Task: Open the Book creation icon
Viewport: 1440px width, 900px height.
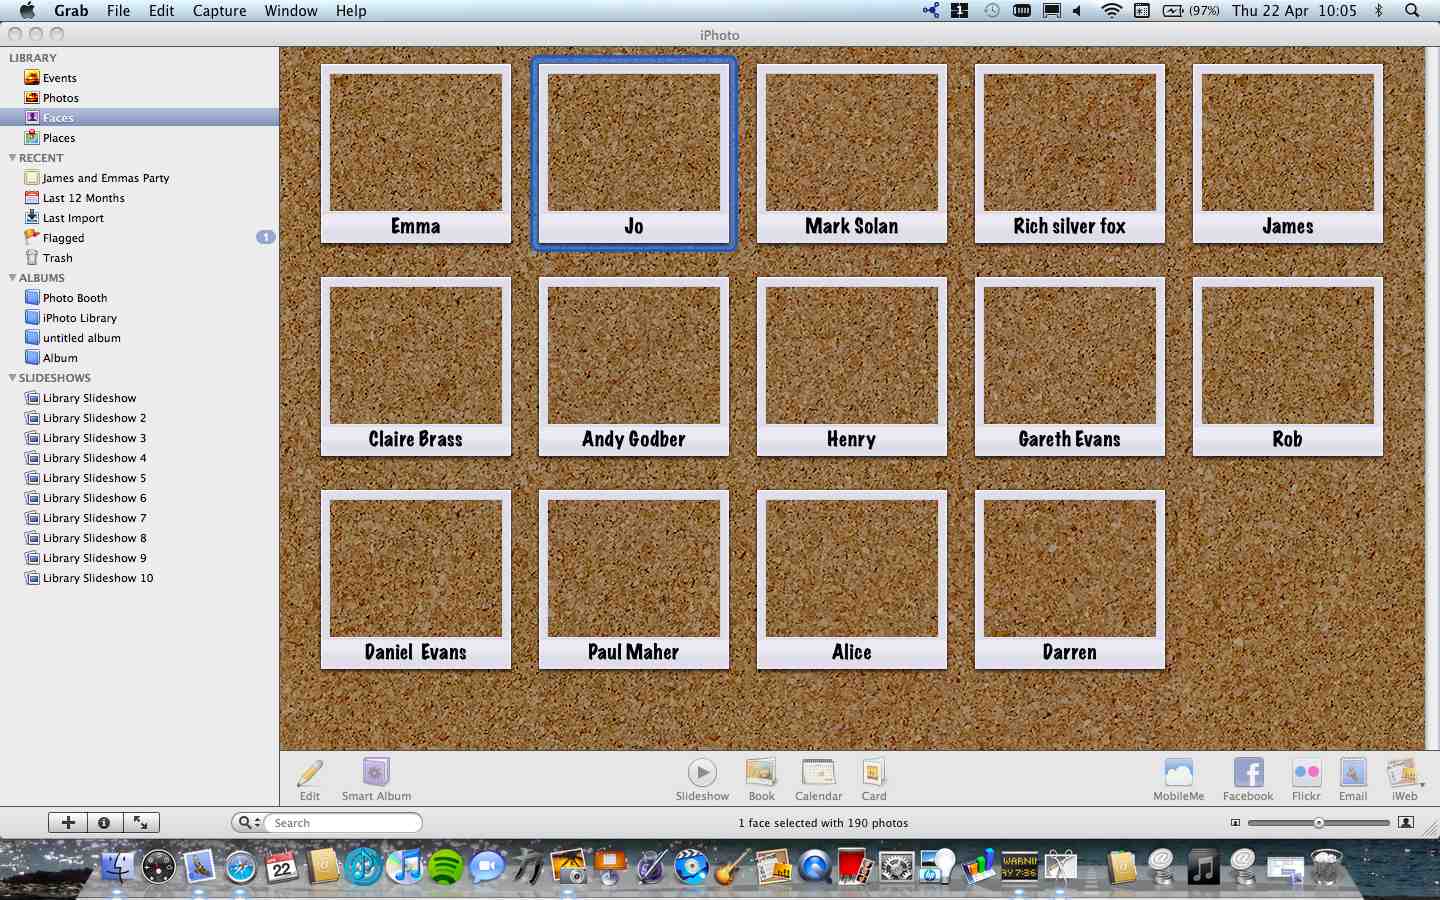Action: point(761,772)
